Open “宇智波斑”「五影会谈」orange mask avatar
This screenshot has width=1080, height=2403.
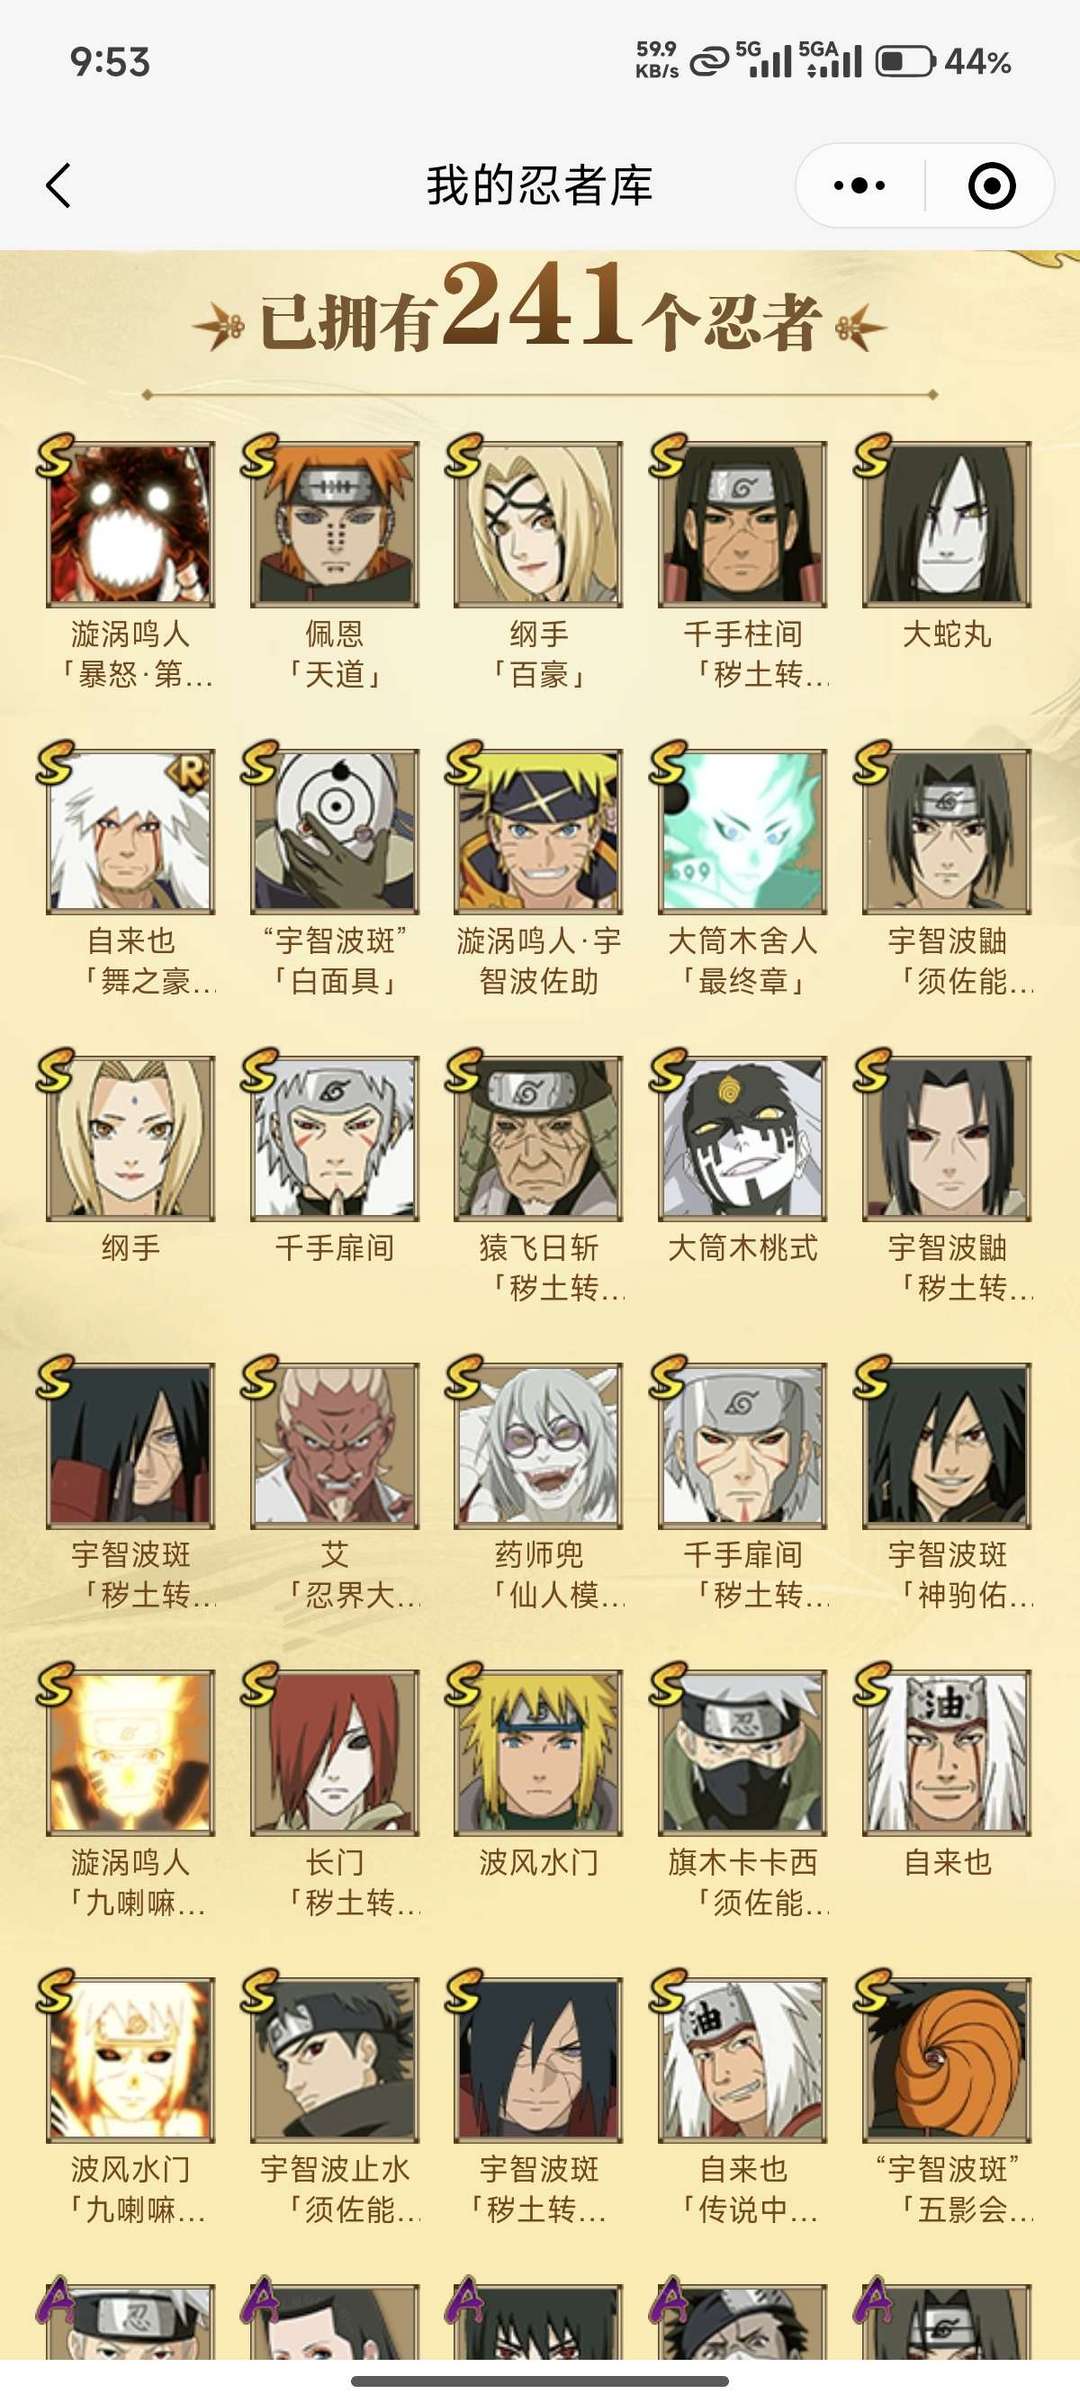pyautogui.click(x=946, y=2058)
